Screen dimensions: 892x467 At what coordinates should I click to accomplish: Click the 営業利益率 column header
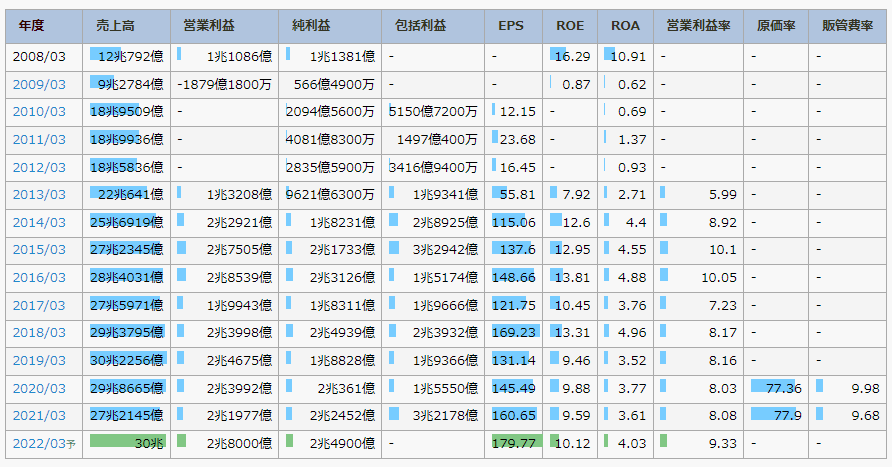[x=699, y=26]
